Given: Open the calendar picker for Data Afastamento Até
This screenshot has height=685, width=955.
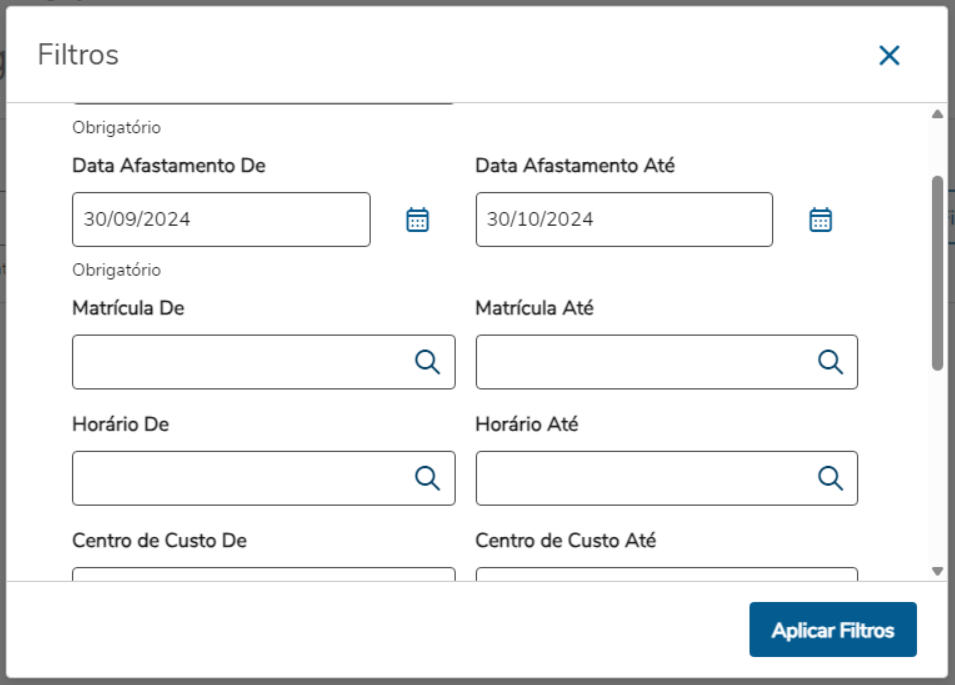Looking at the screenshot, I should (x=820, y=219).
